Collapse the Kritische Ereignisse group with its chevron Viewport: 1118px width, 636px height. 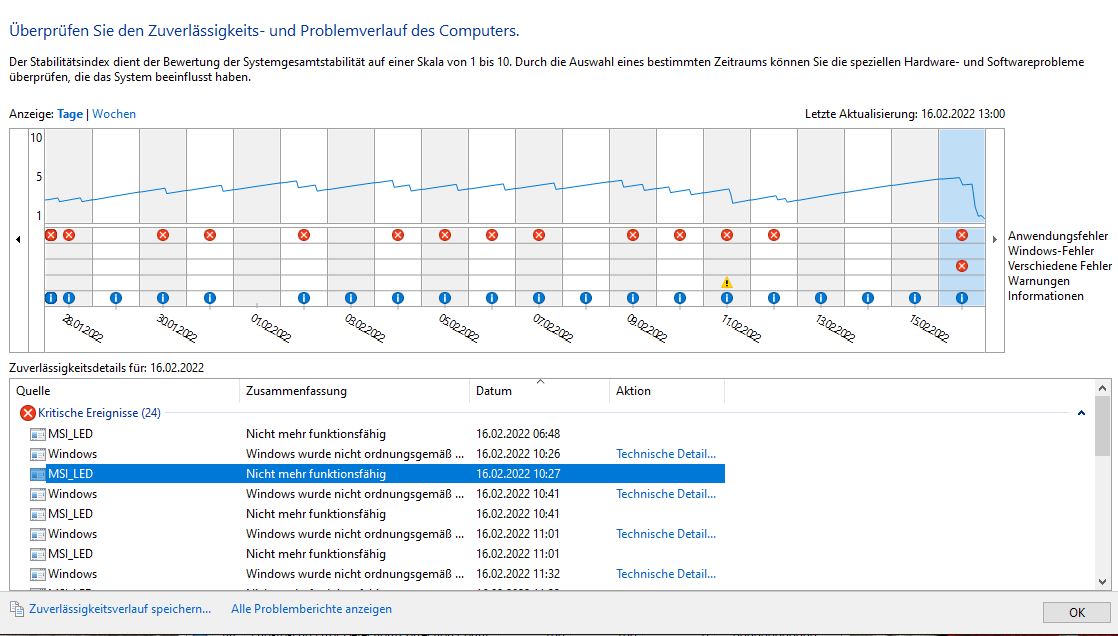pyautogui.click(x=1081, y=413)
